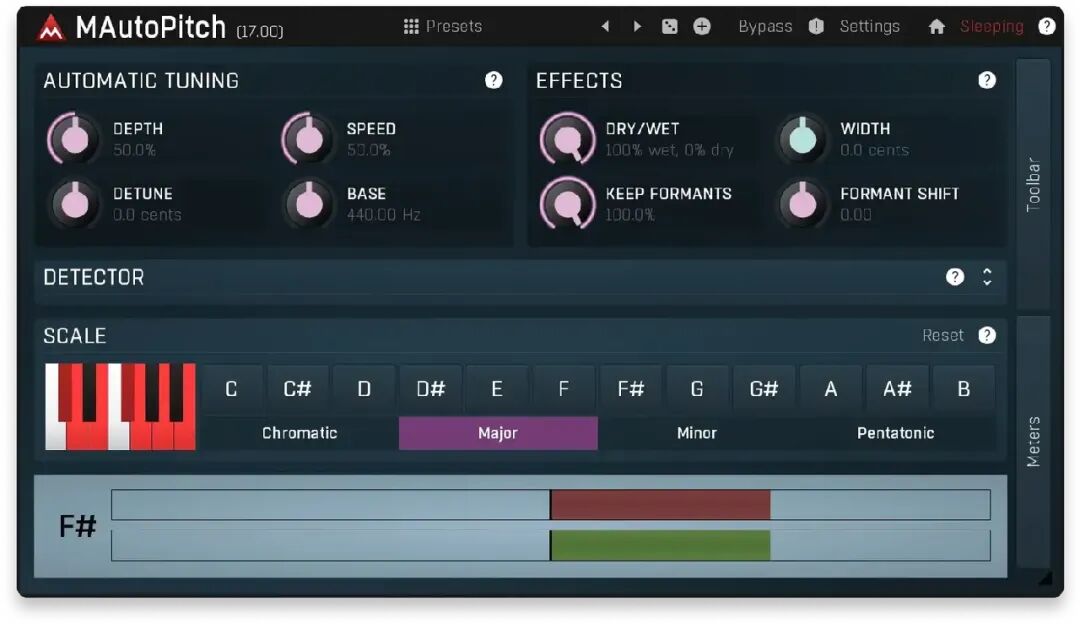The height and width of the screenshot is (624, 1080).
Task: Click the home icon
Action: pos(937,26)
